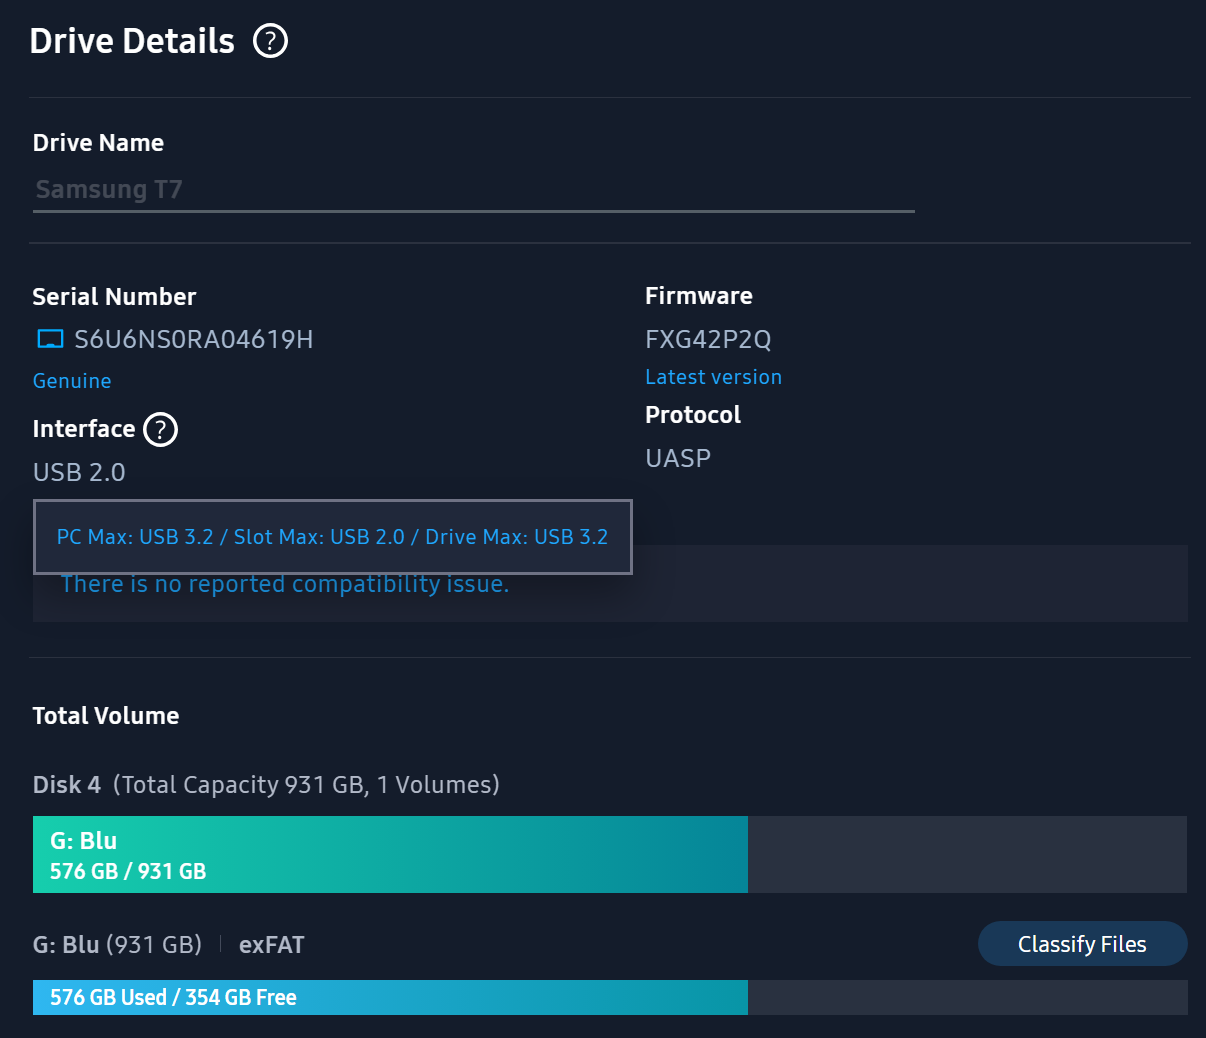
Task: Click the Disk 4 heading
Action: [67, 785]
